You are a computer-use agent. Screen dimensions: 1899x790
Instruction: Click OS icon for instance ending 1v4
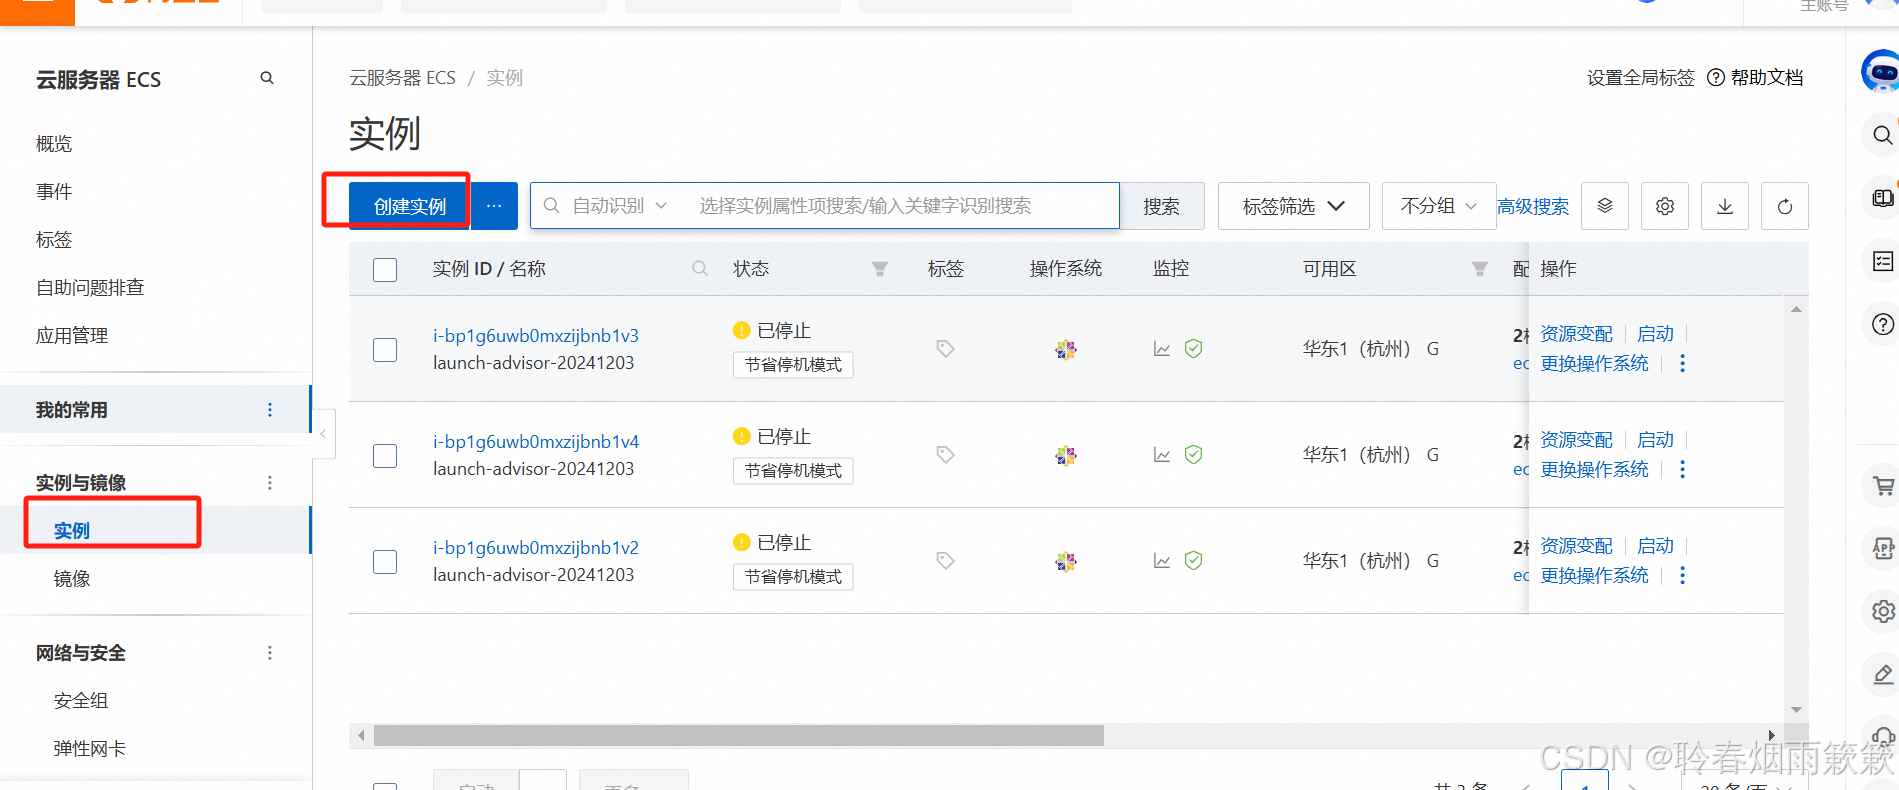(1066, 455)
